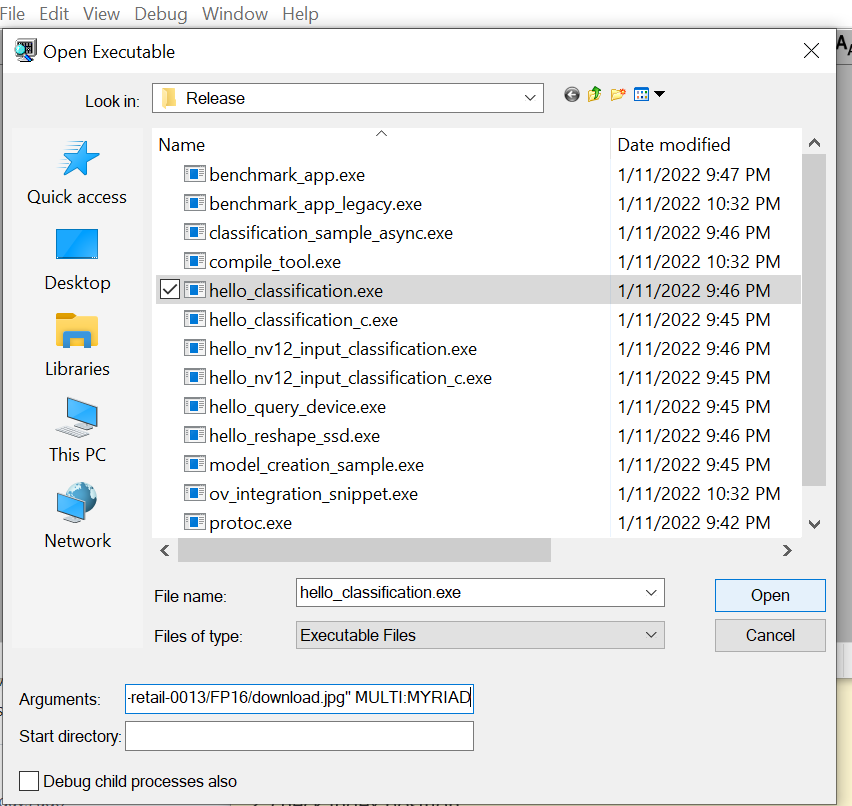
Task: Click the Open button
Action: [769, 594]
